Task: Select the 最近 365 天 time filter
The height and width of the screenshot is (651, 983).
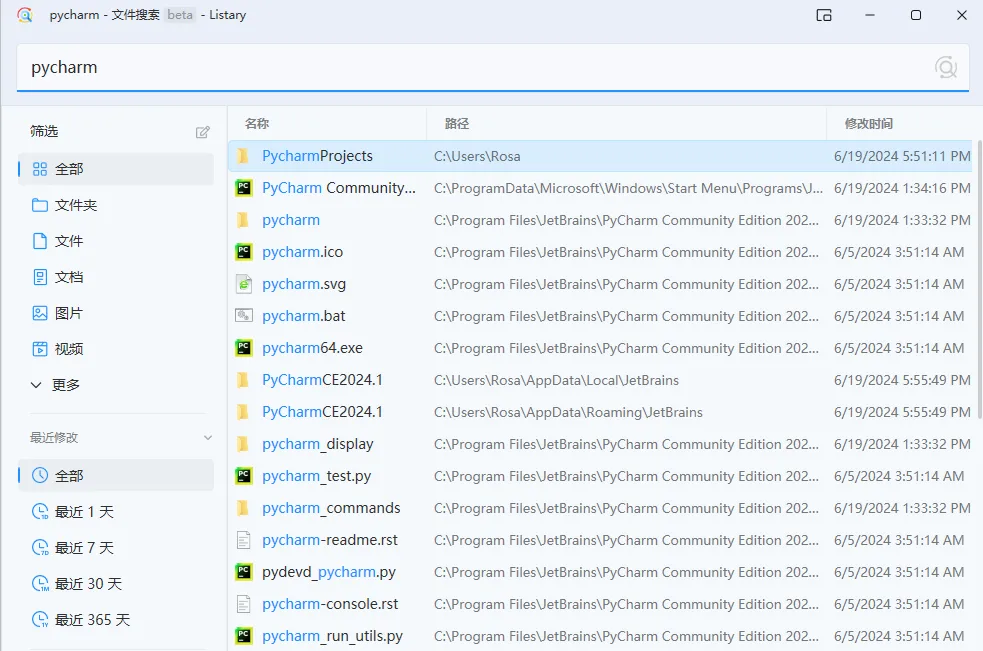Action: point(116,620)
